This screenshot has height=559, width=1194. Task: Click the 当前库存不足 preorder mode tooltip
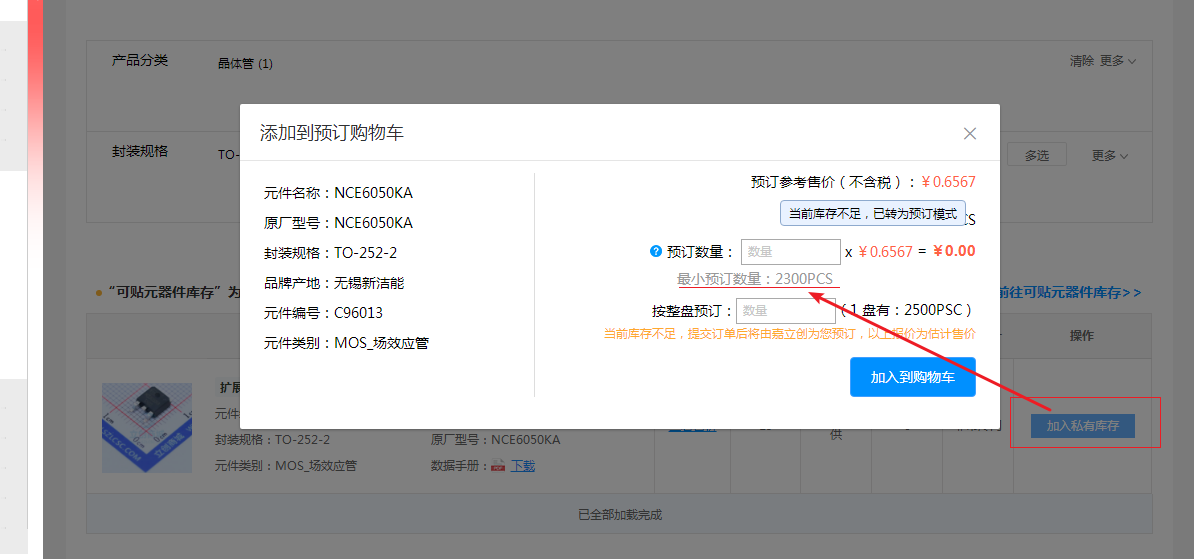coord(873,213)
